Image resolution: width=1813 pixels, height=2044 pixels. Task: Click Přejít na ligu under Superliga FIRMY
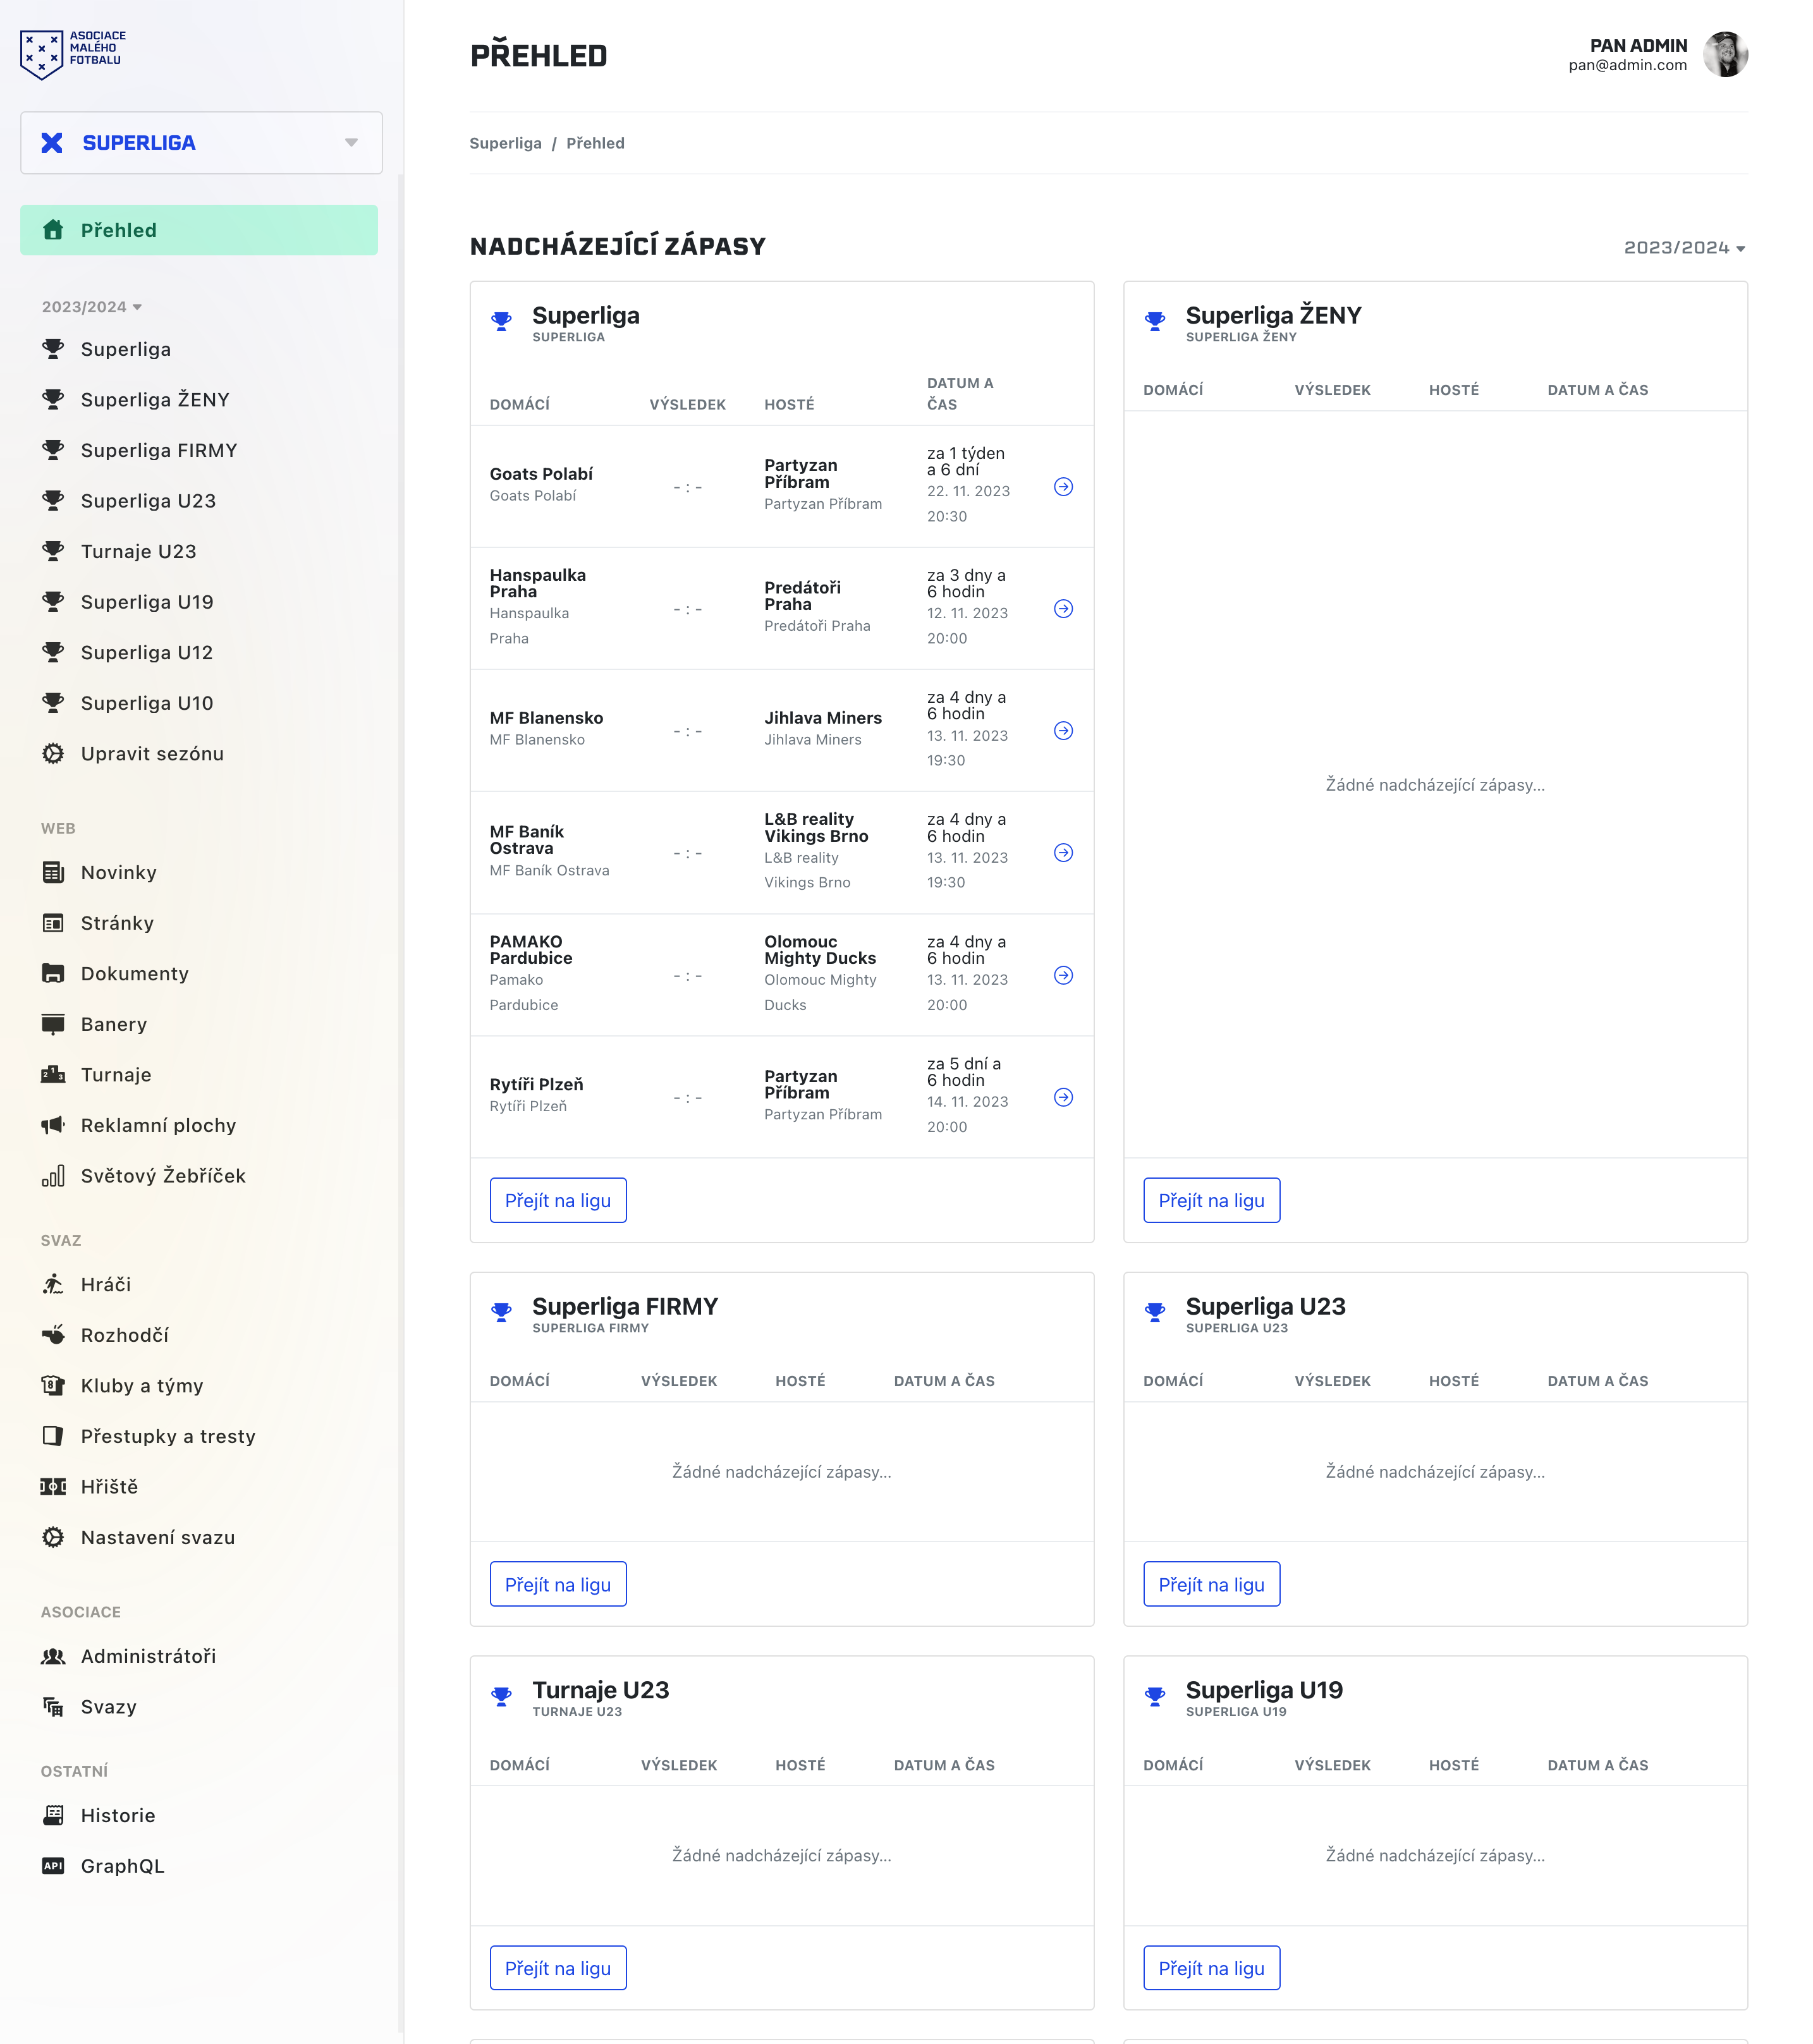558,1584
